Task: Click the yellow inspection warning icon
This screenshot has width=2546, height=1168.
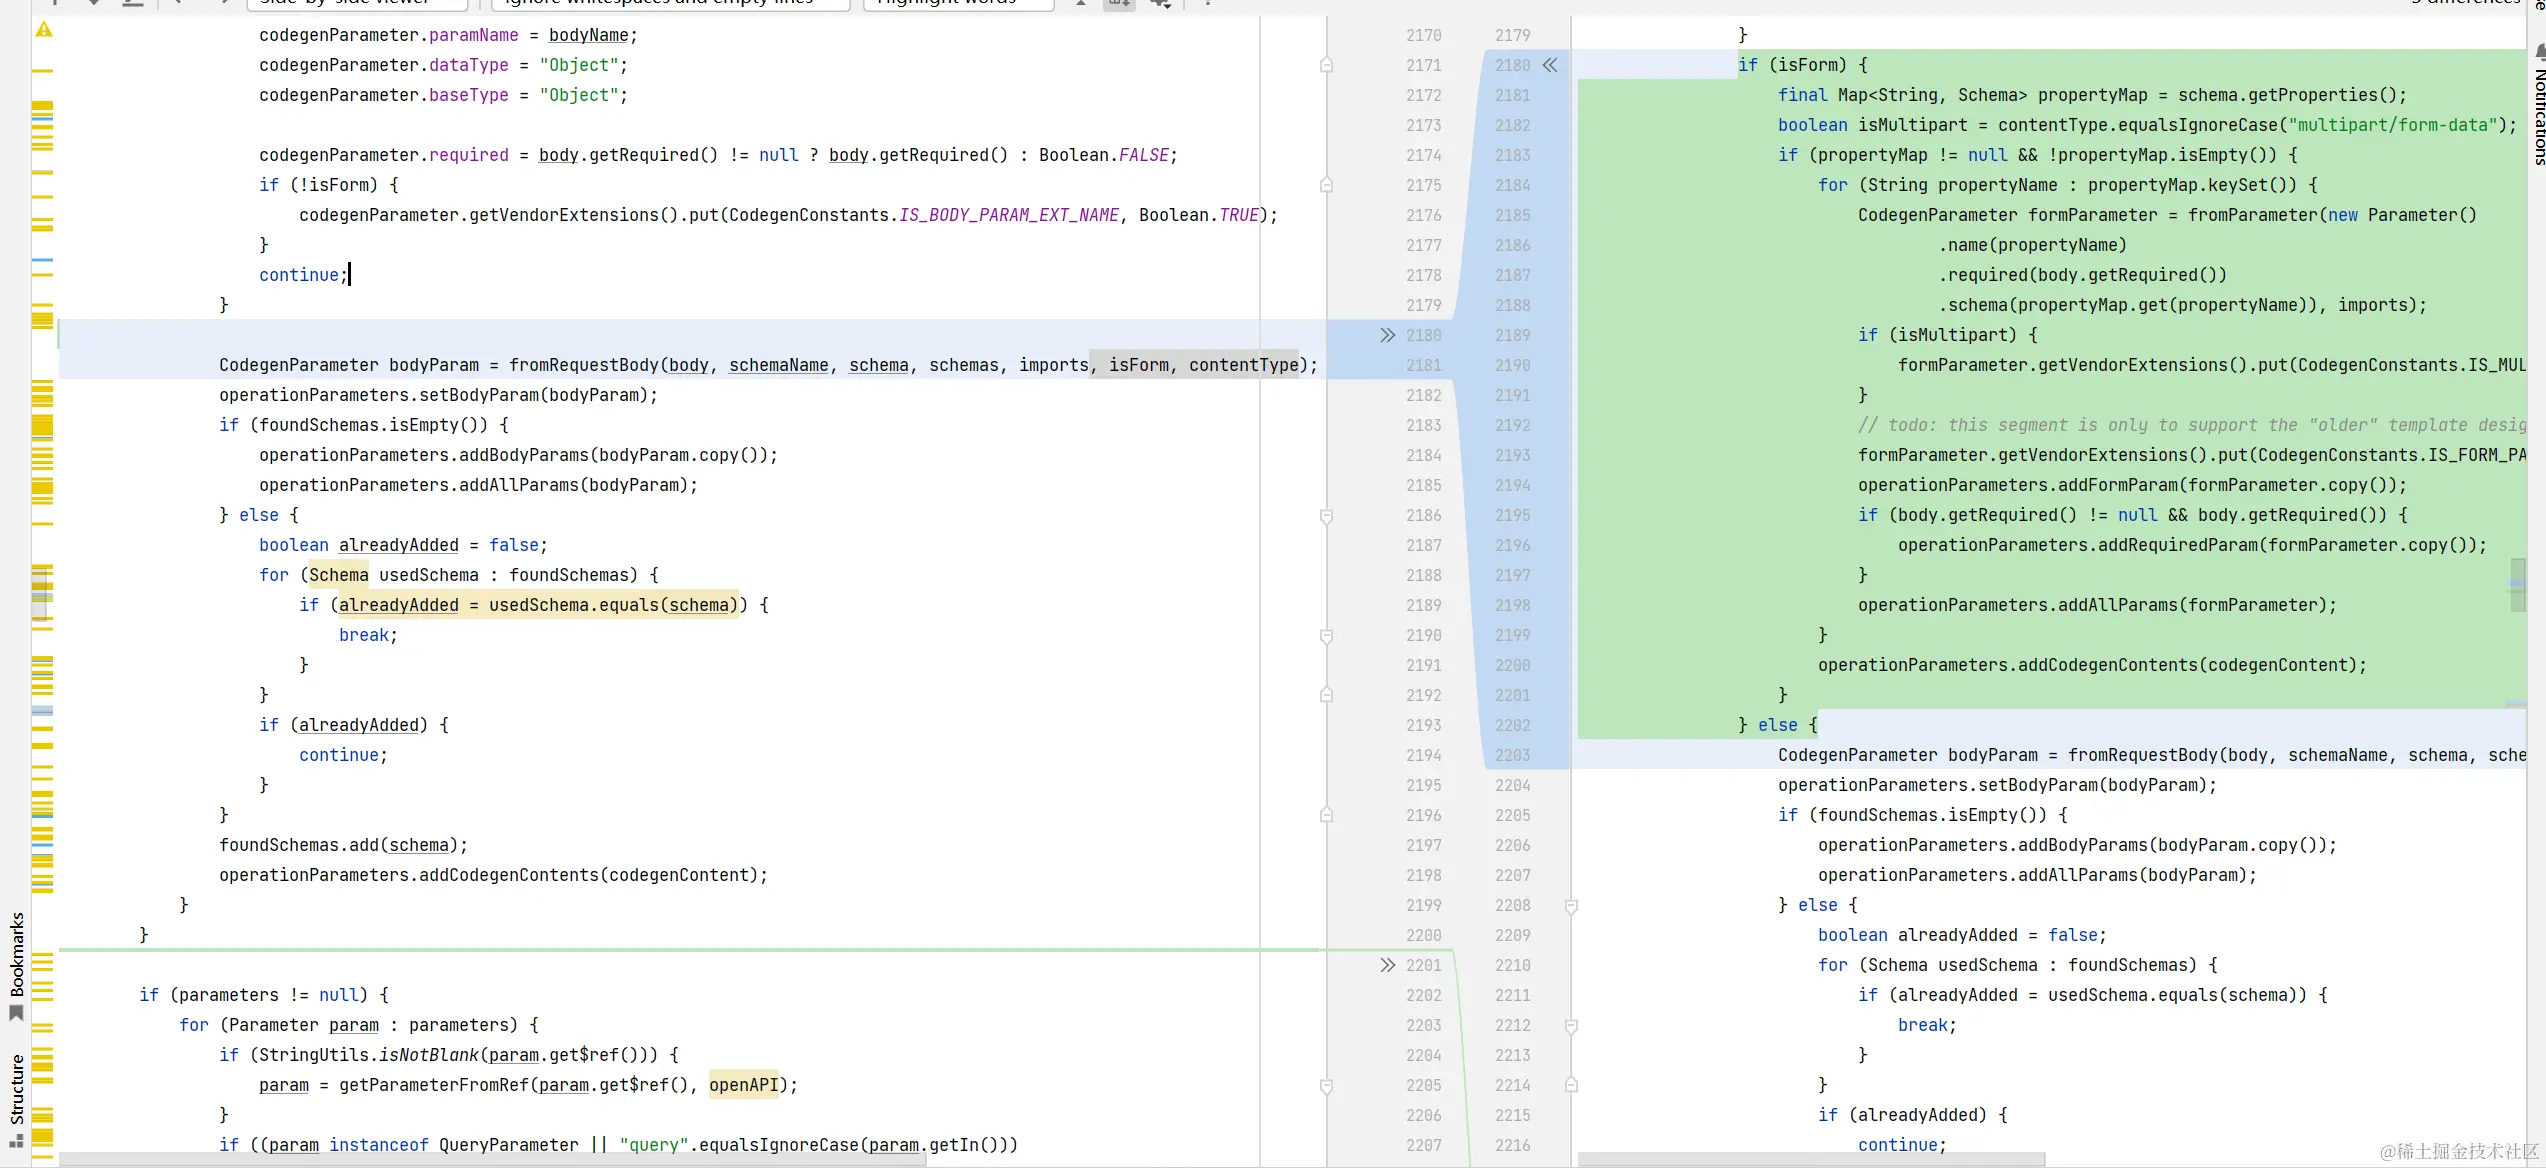Action: [x=44, y=30]
